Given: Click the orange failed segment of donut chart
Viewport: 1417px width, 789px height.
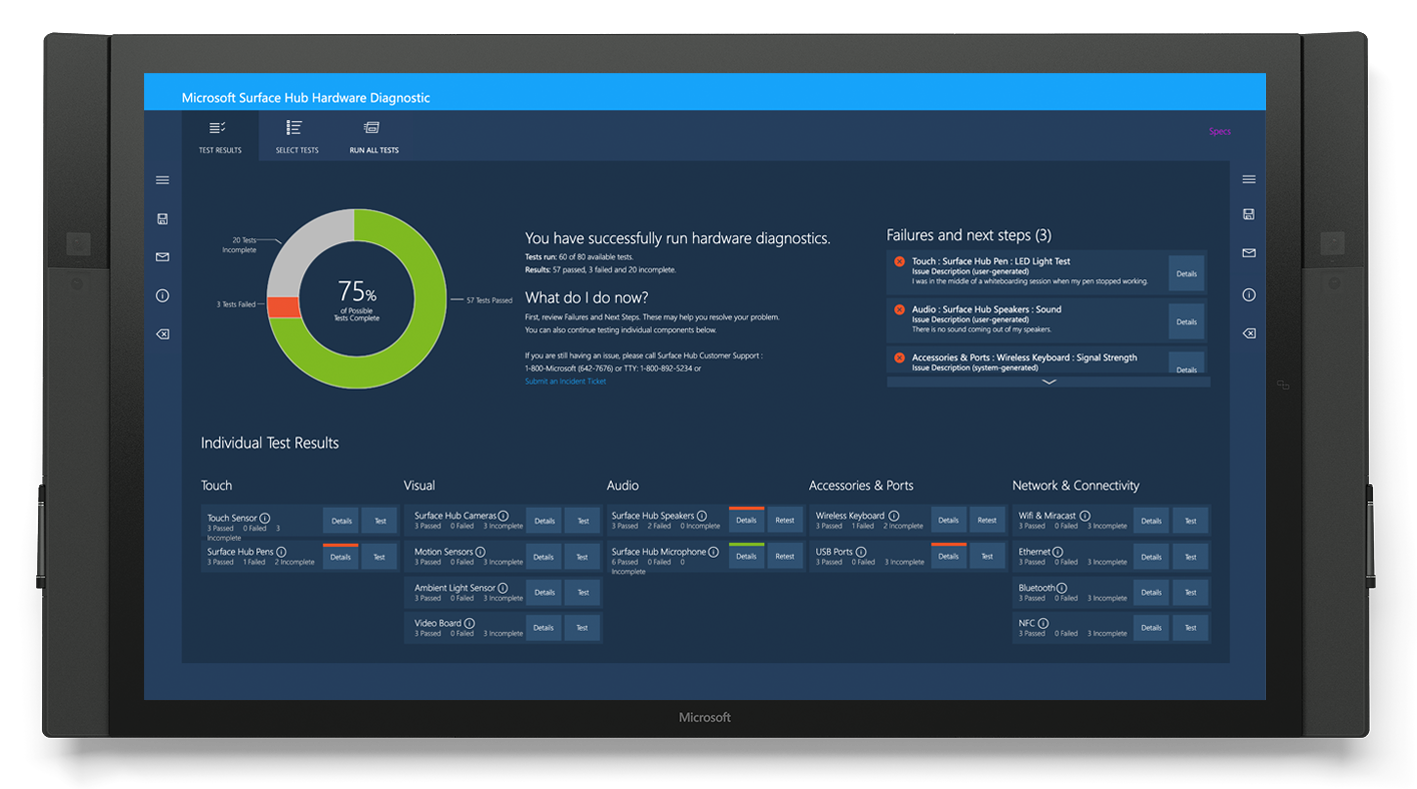Looking at the screenshot, I should click(284, 307).
